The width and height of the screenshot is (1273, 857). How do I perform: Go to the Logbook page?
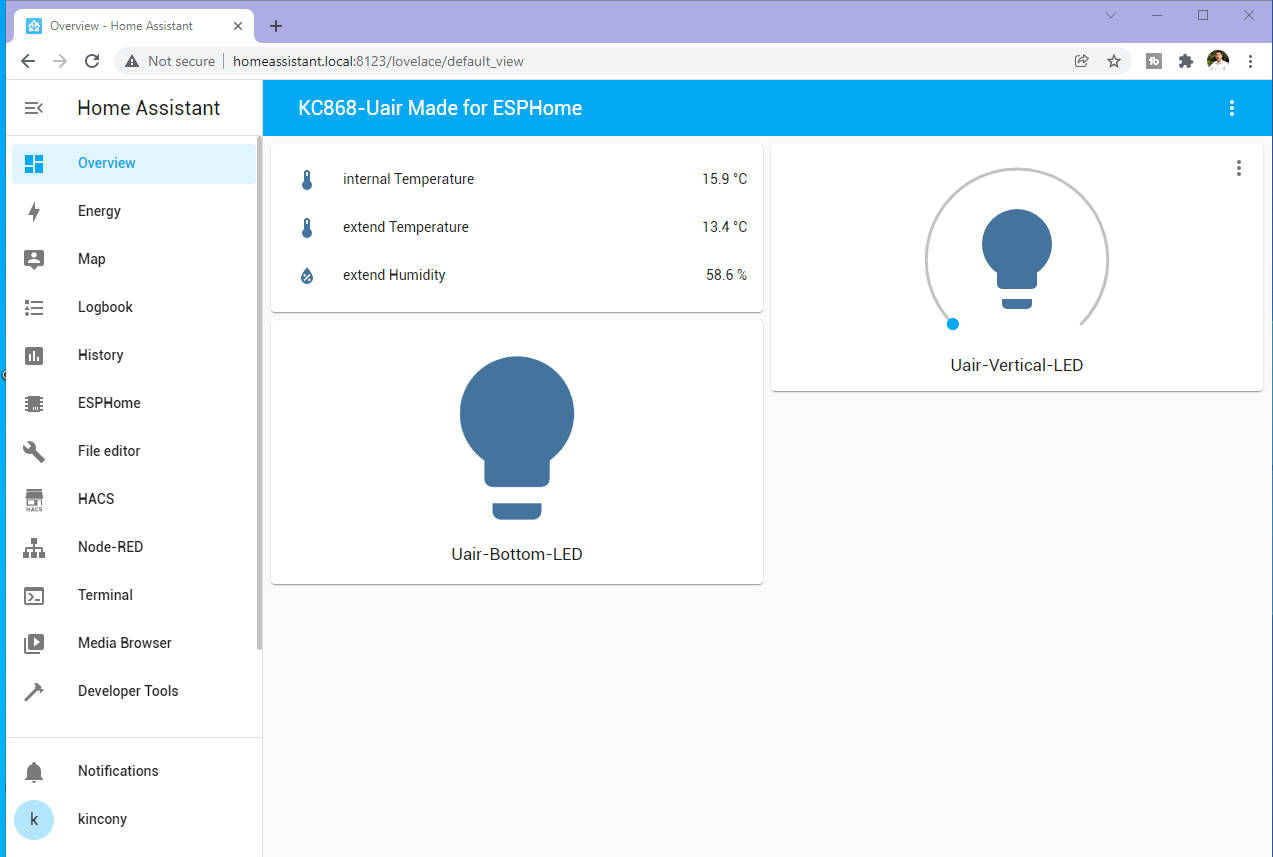105,307
